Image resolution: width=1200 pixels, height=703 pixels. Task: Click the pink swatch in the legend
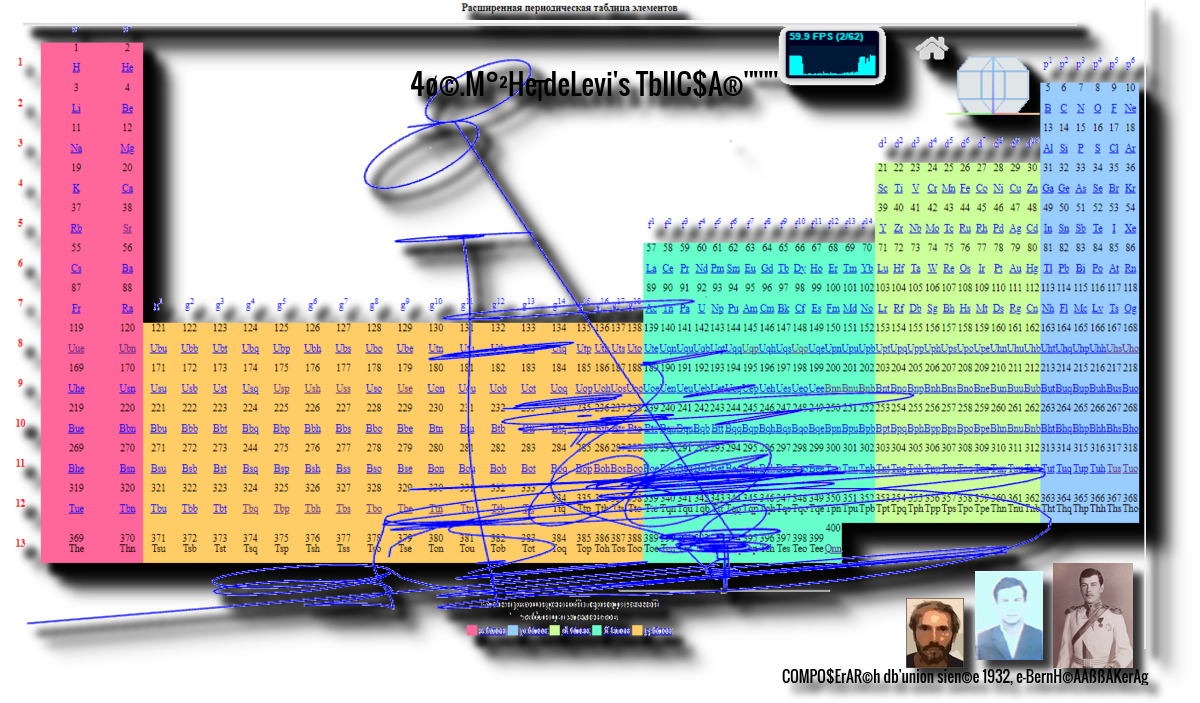click(472, 631)
